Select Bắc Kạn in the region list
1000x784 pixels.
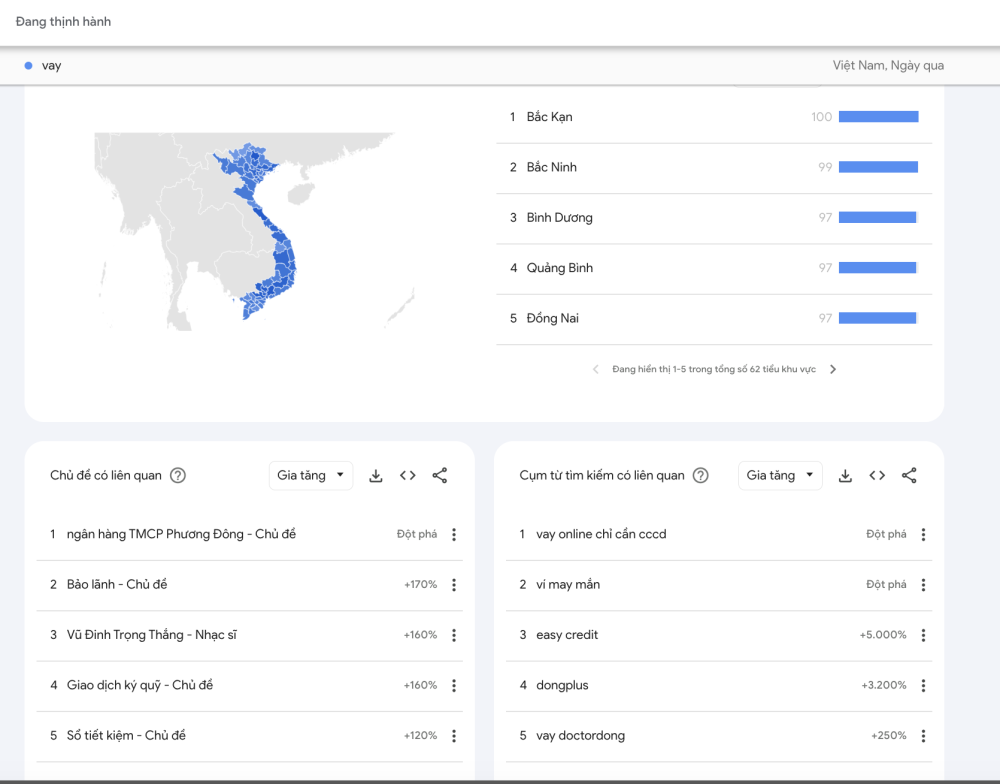point(550,117)
